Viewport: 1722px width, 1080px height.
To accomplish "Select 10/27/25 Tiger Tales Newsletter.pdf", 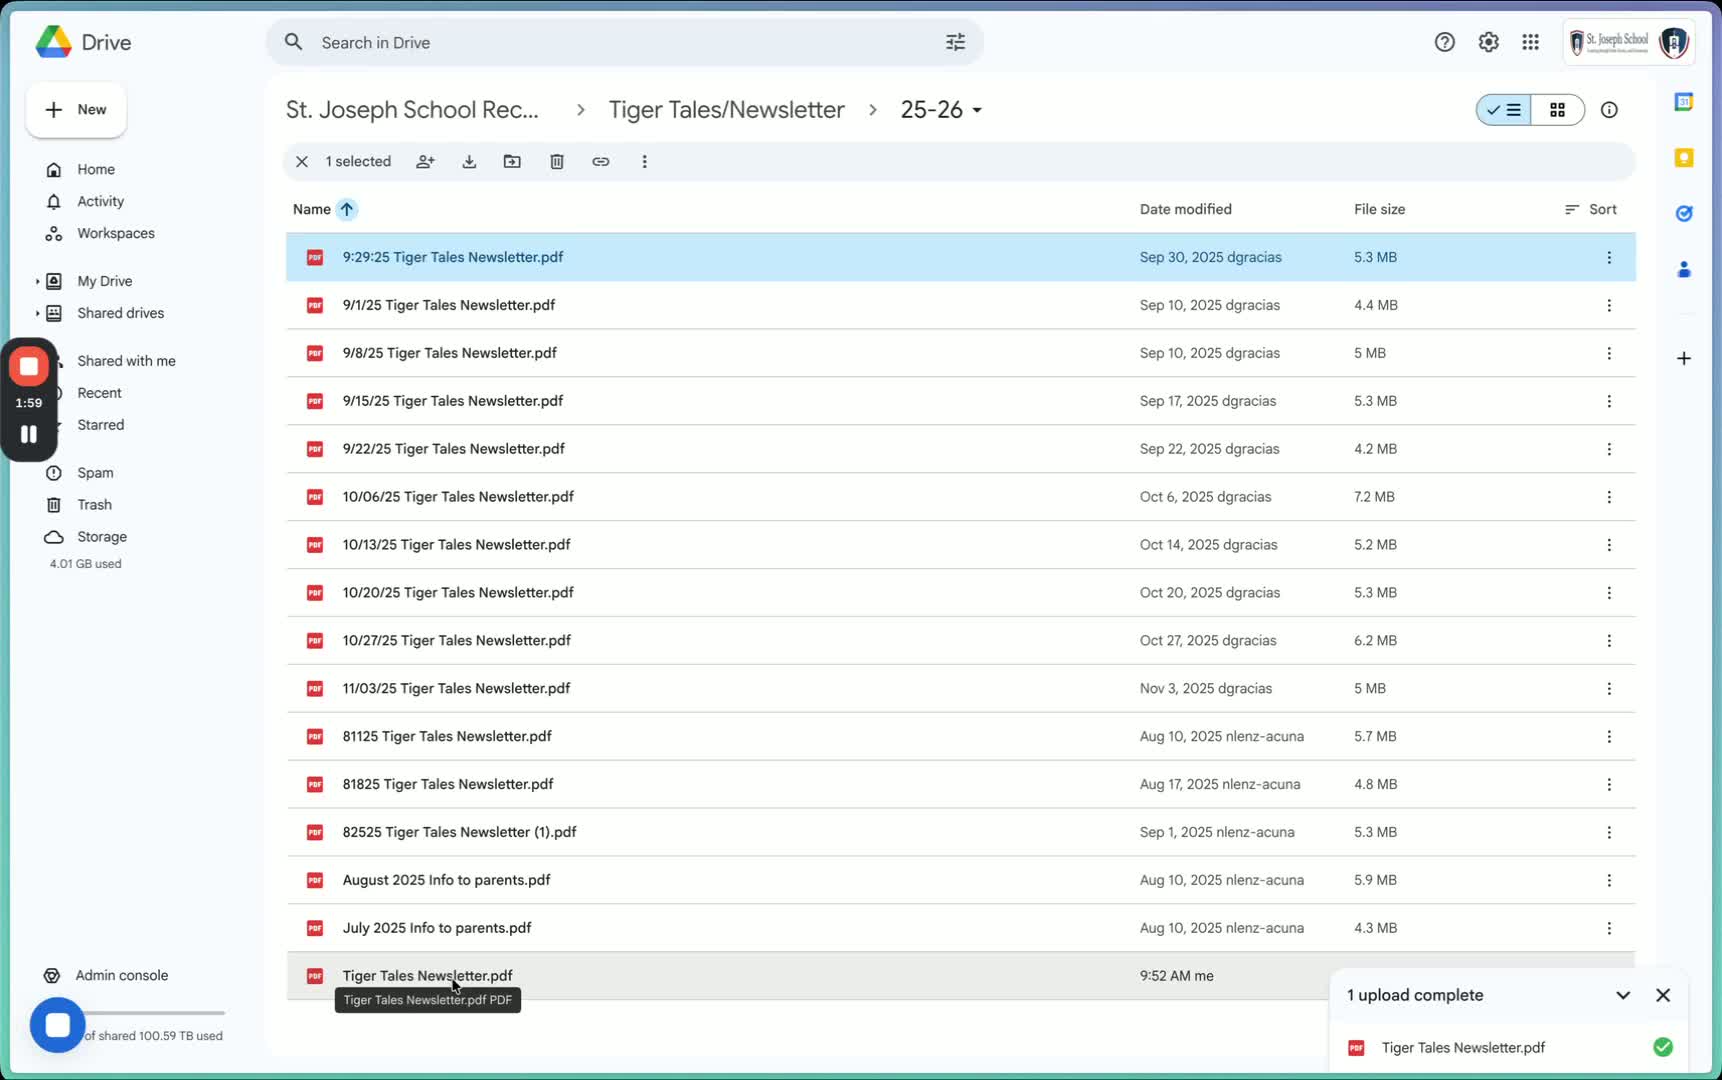I will [x=960, y=641].
